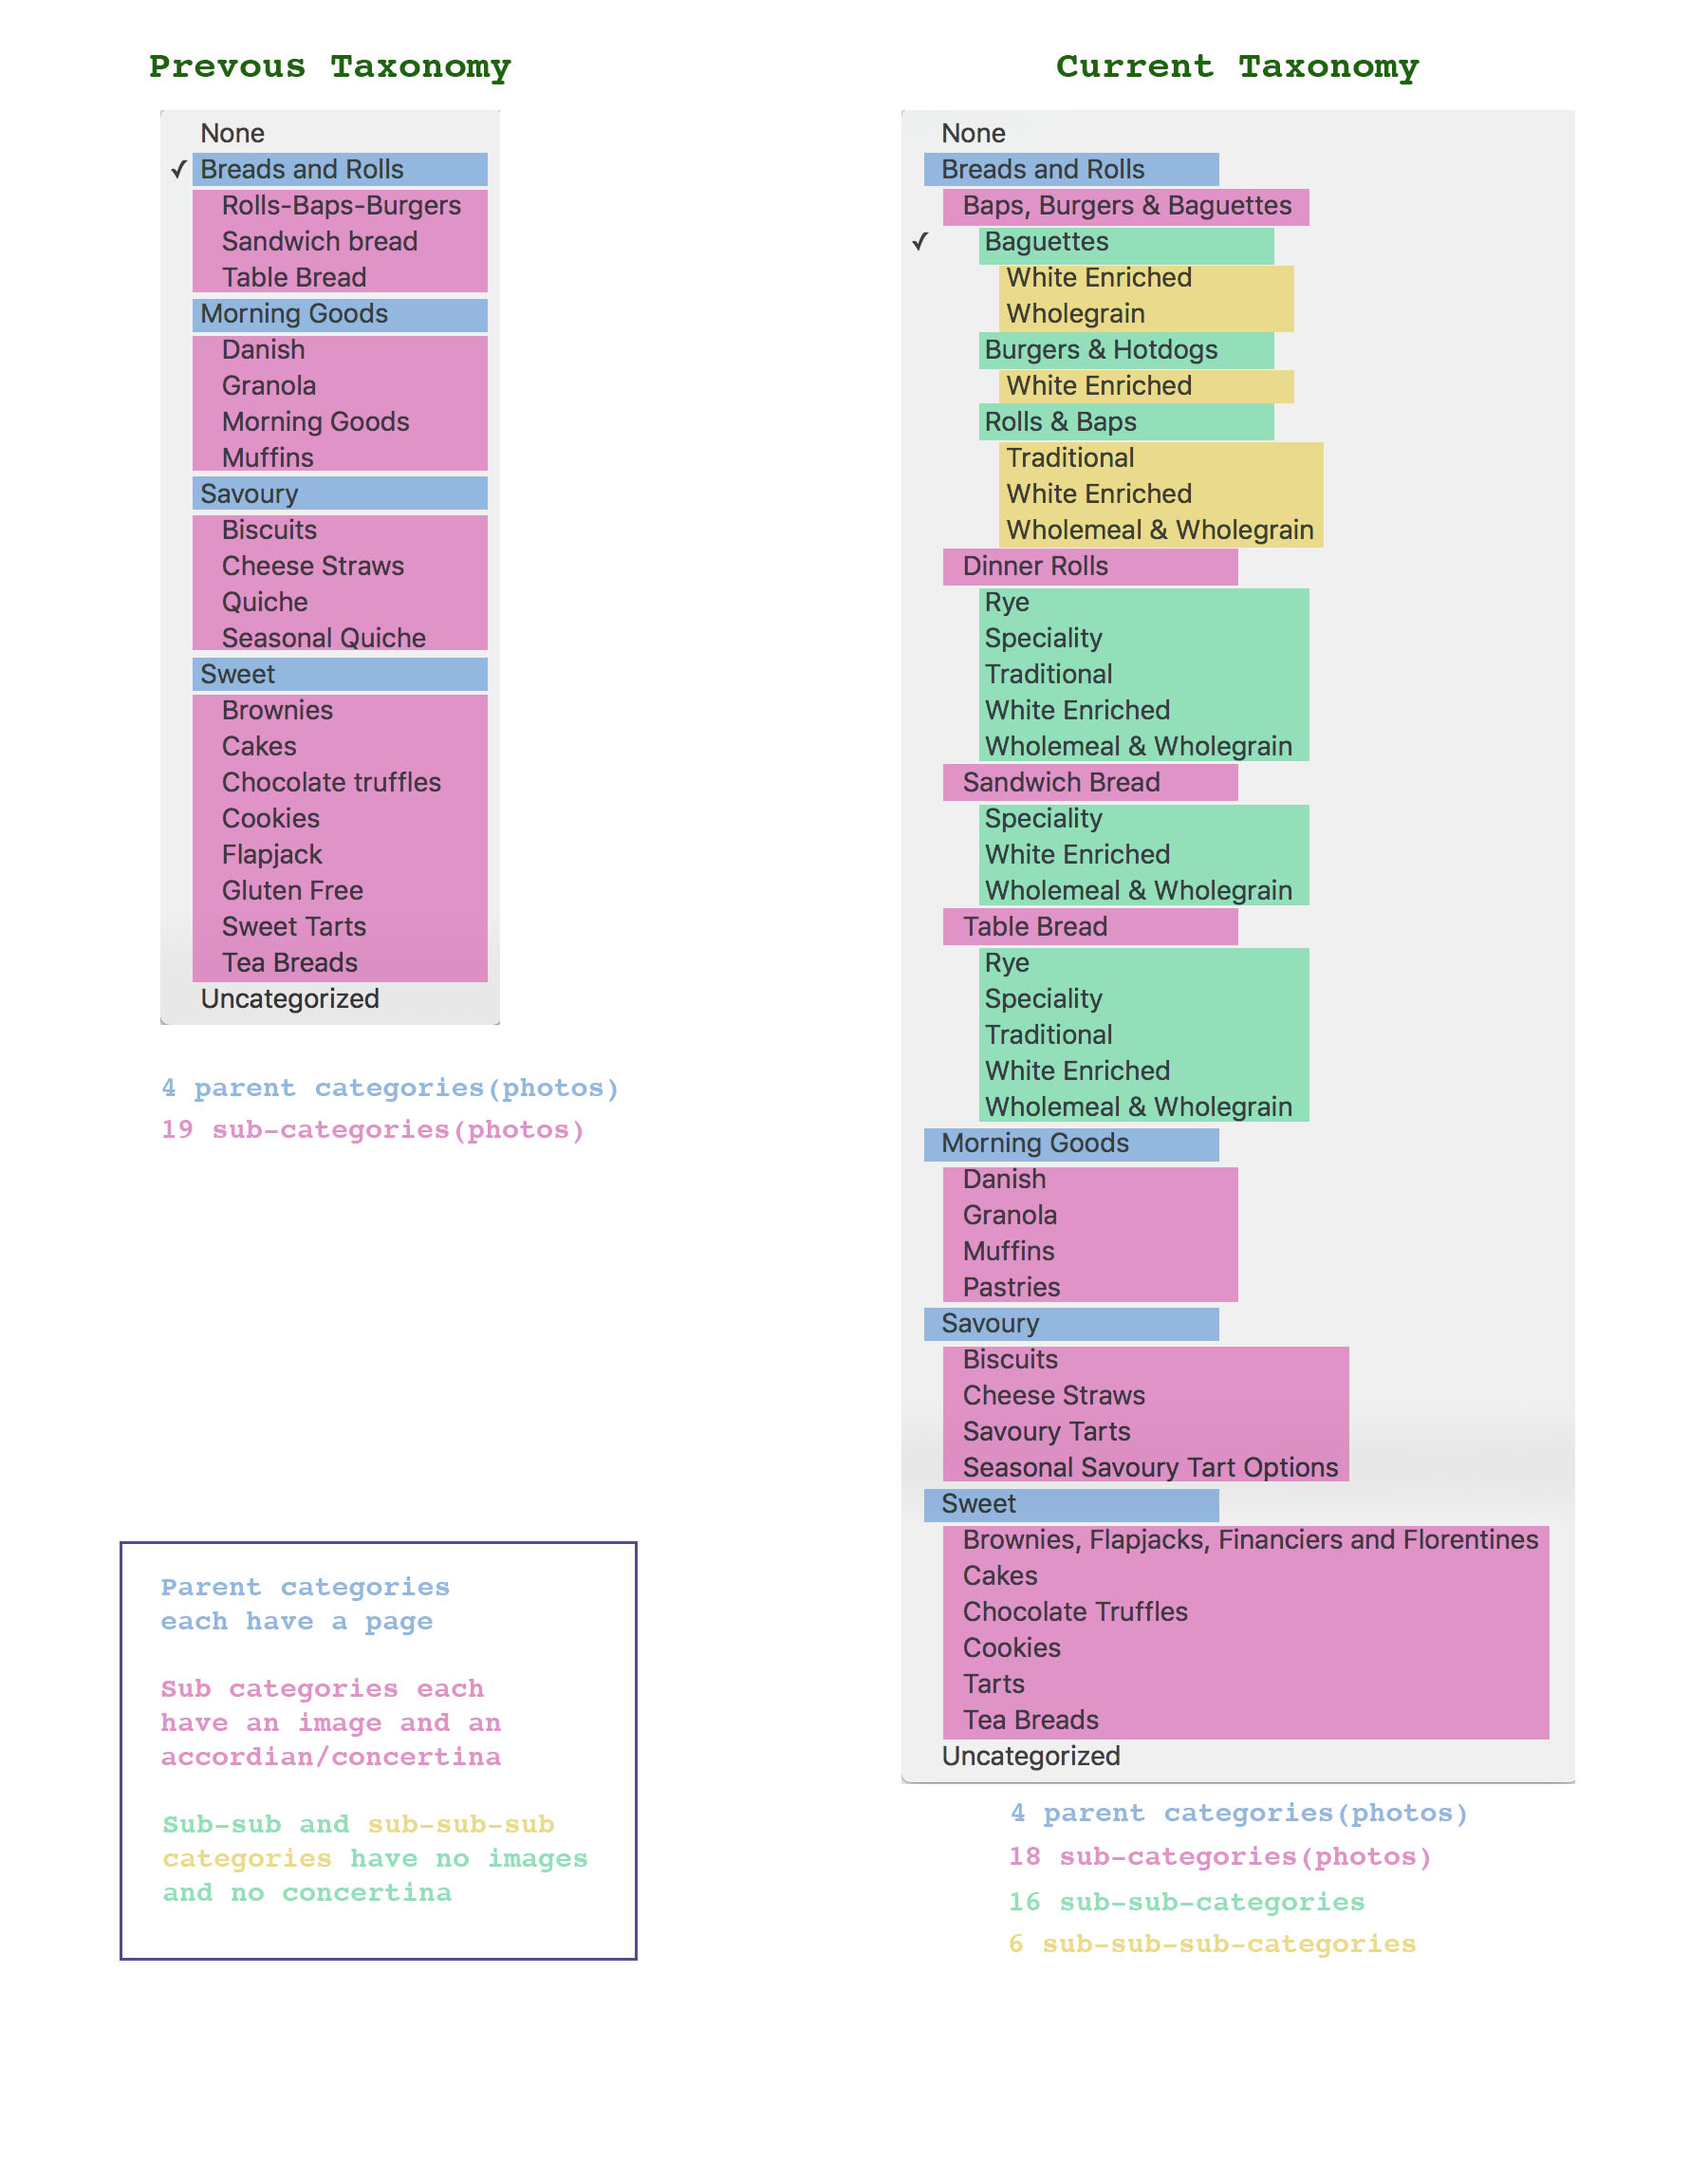Select 'Cookies' in Previous Taxonomy

coord(270,818)
